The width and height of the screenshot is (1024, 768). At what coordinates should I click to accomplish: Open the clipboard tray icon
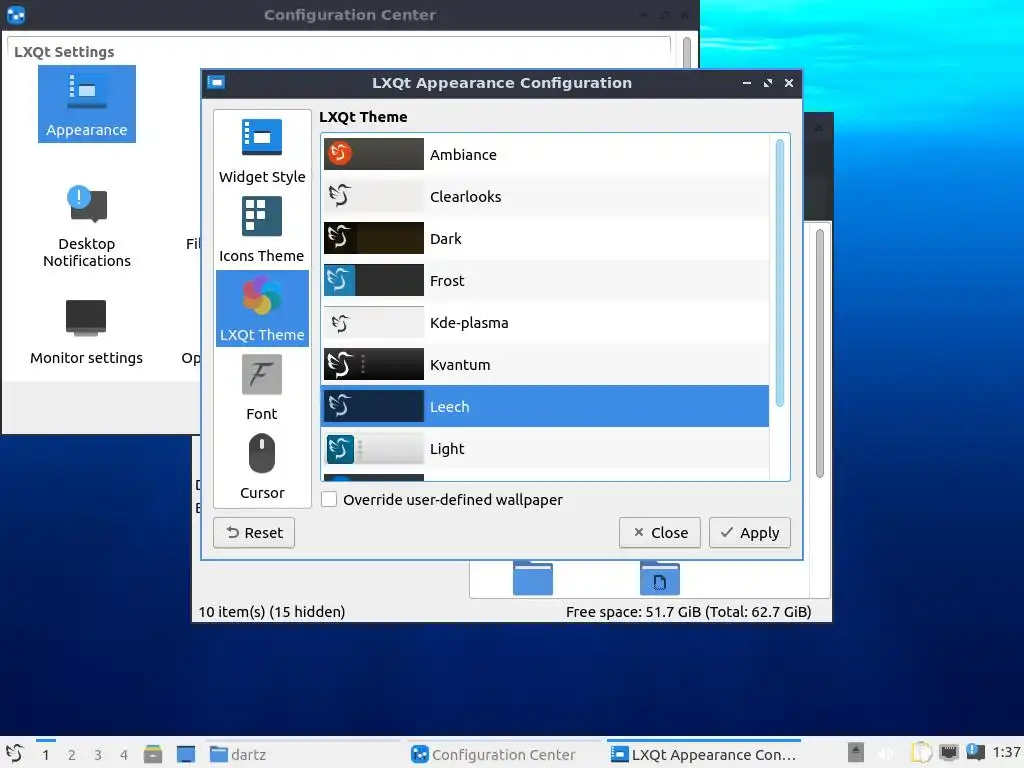pyautogui.click(x=921, y=753)
